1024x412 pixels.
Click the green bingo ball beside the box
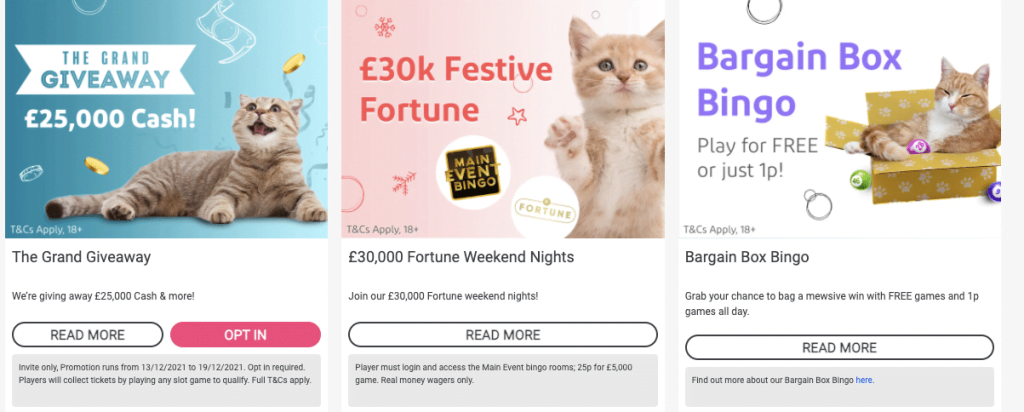859,179
